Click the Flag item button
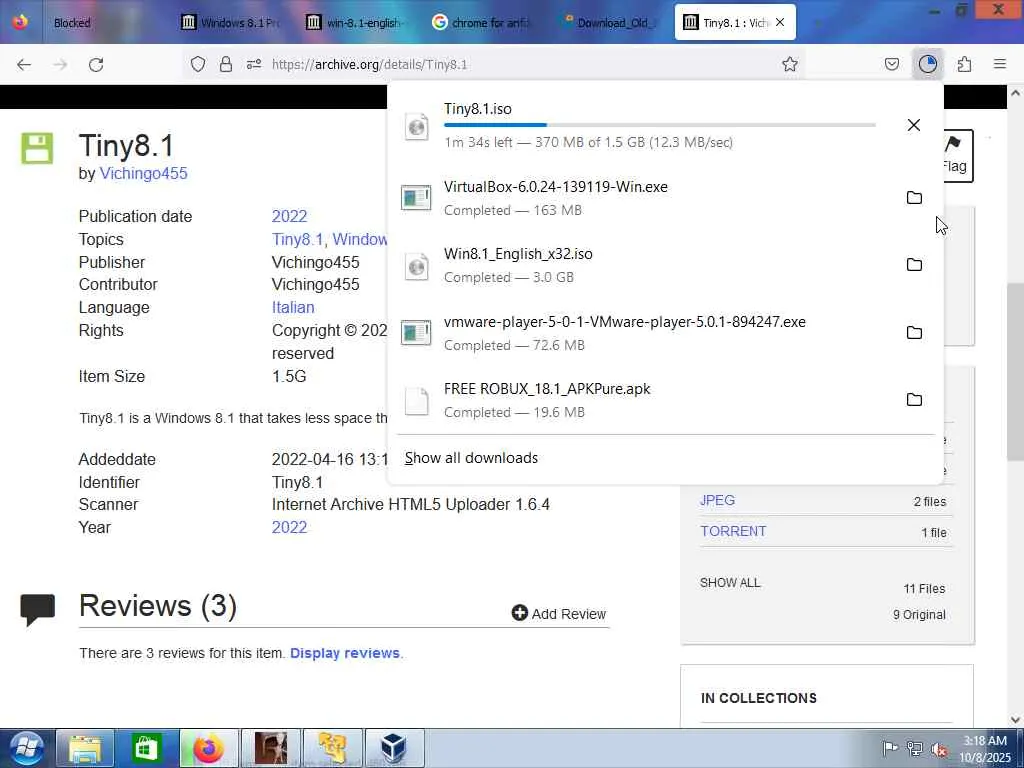This screenshot has height=768, width=1024. click(957, 155)
